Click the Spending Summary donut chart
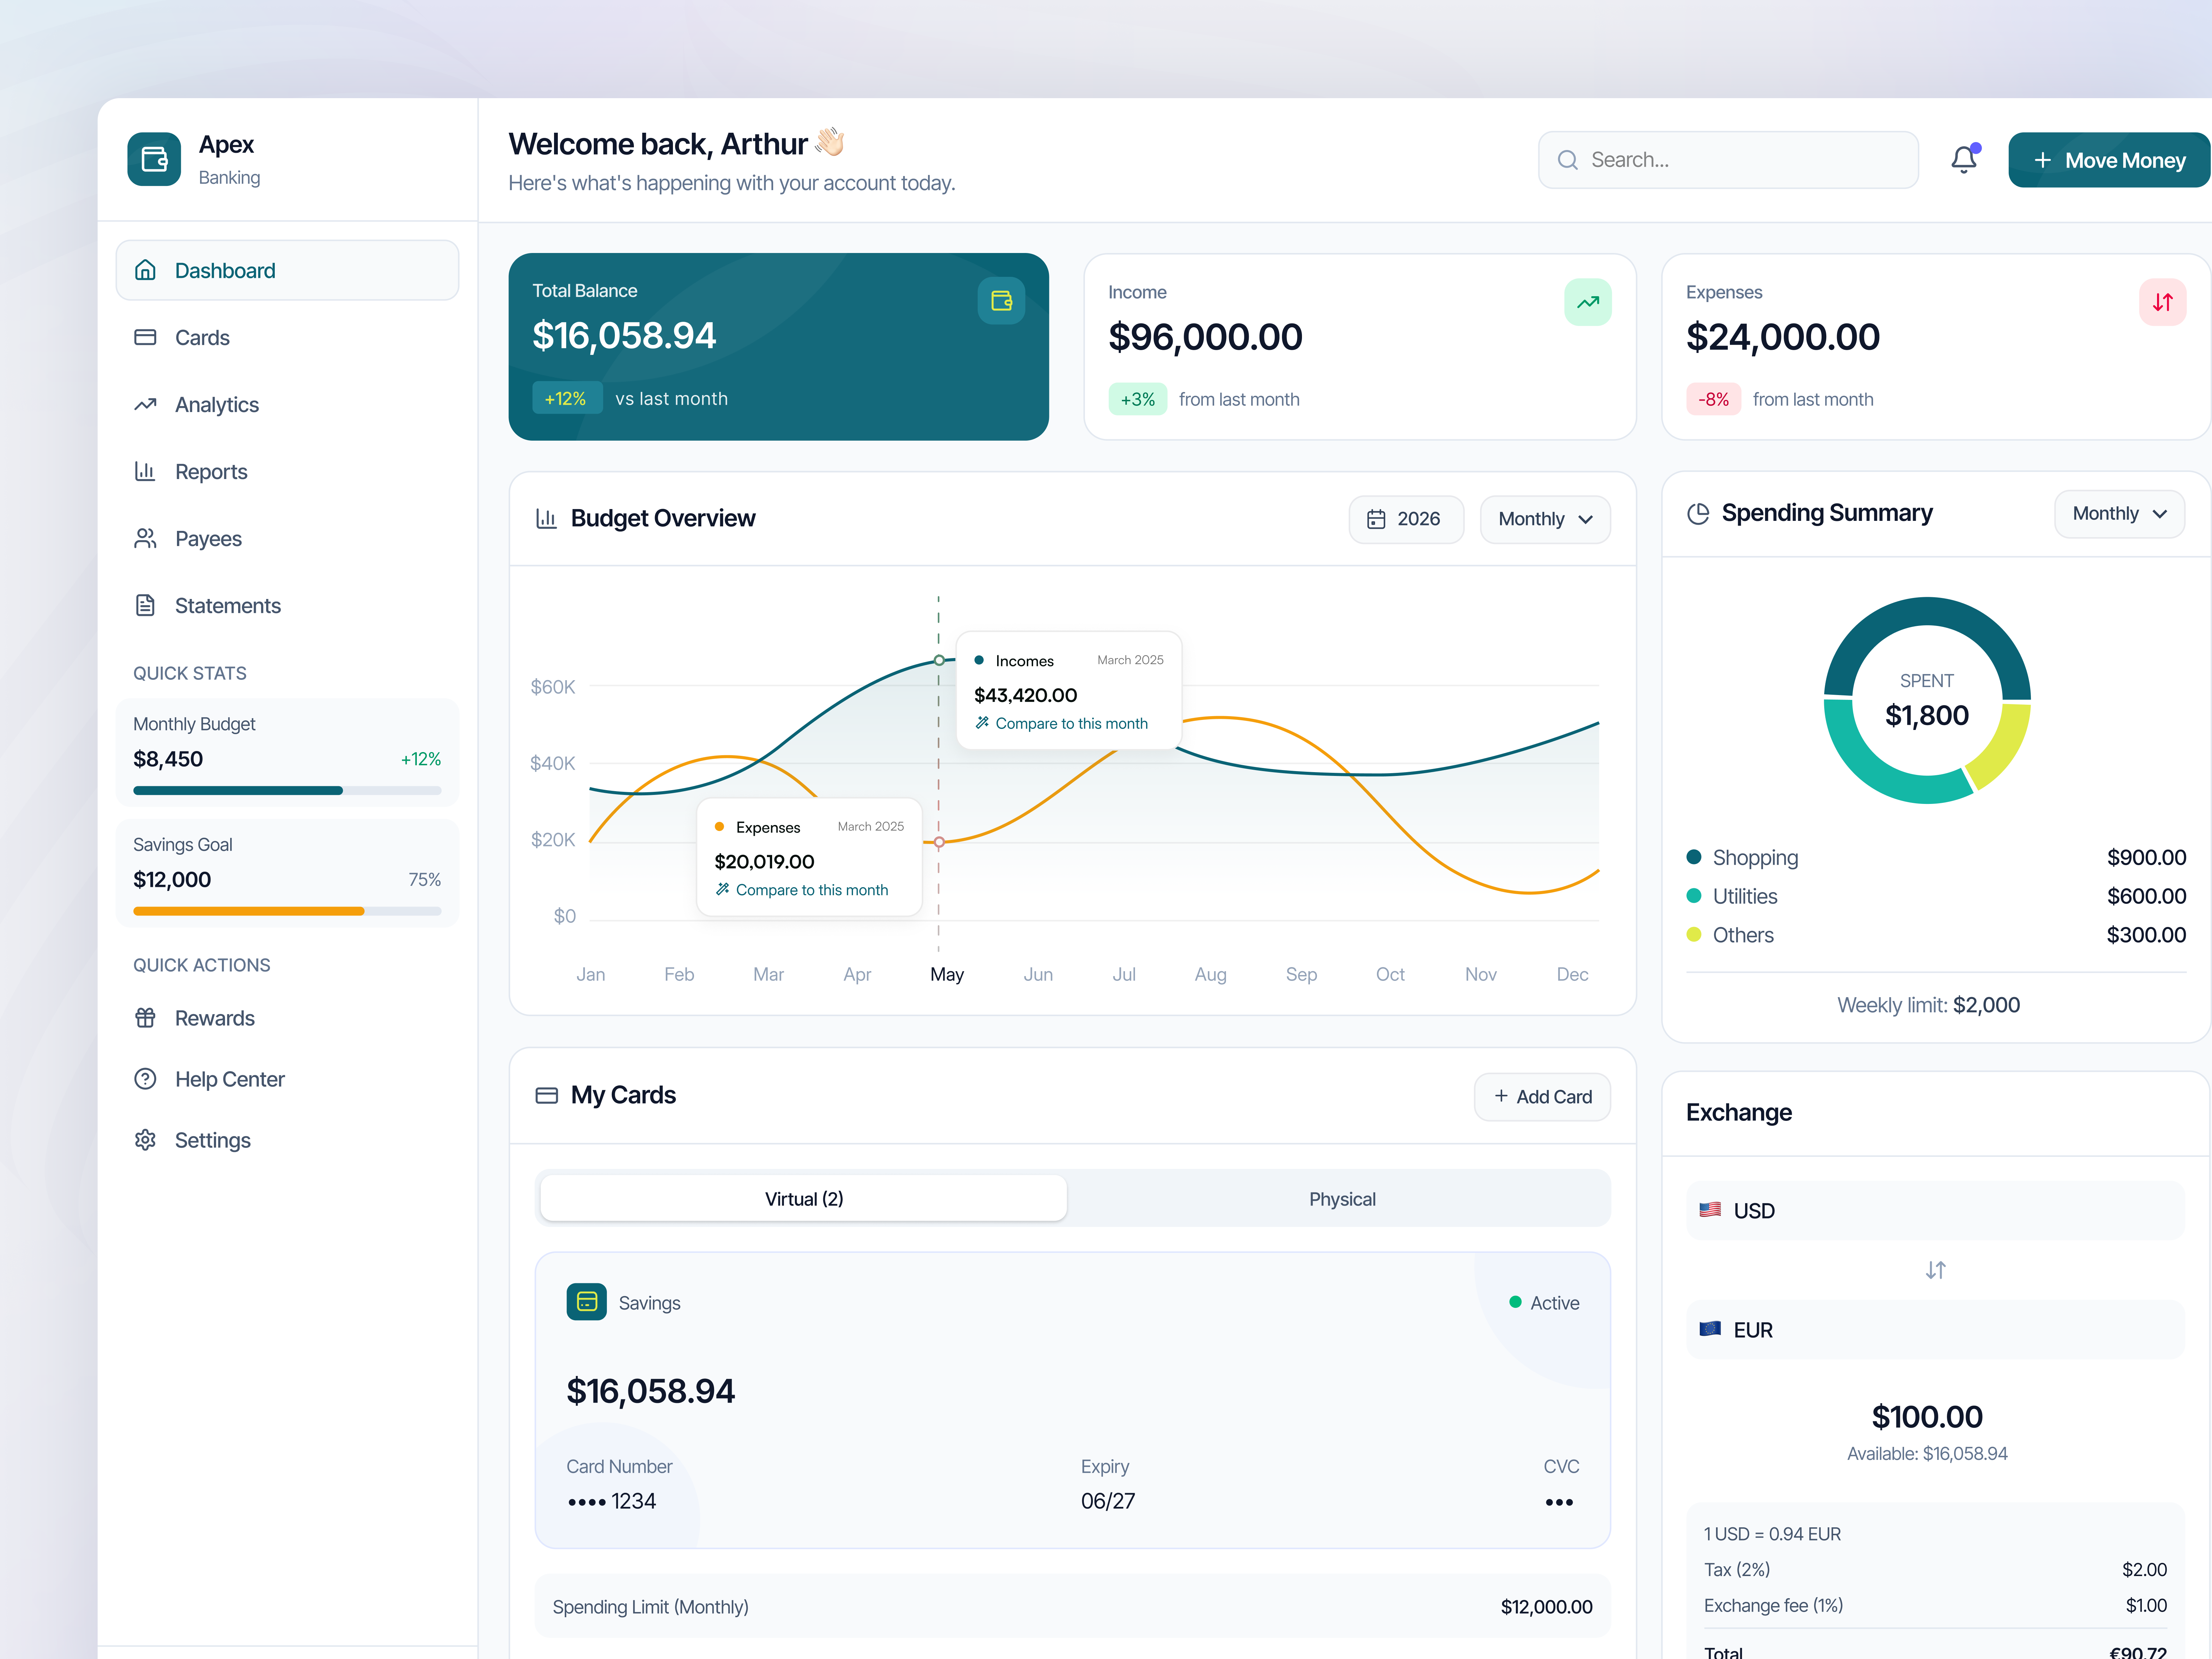This screenshot has width=2212, height=1659. [1927, 700]
